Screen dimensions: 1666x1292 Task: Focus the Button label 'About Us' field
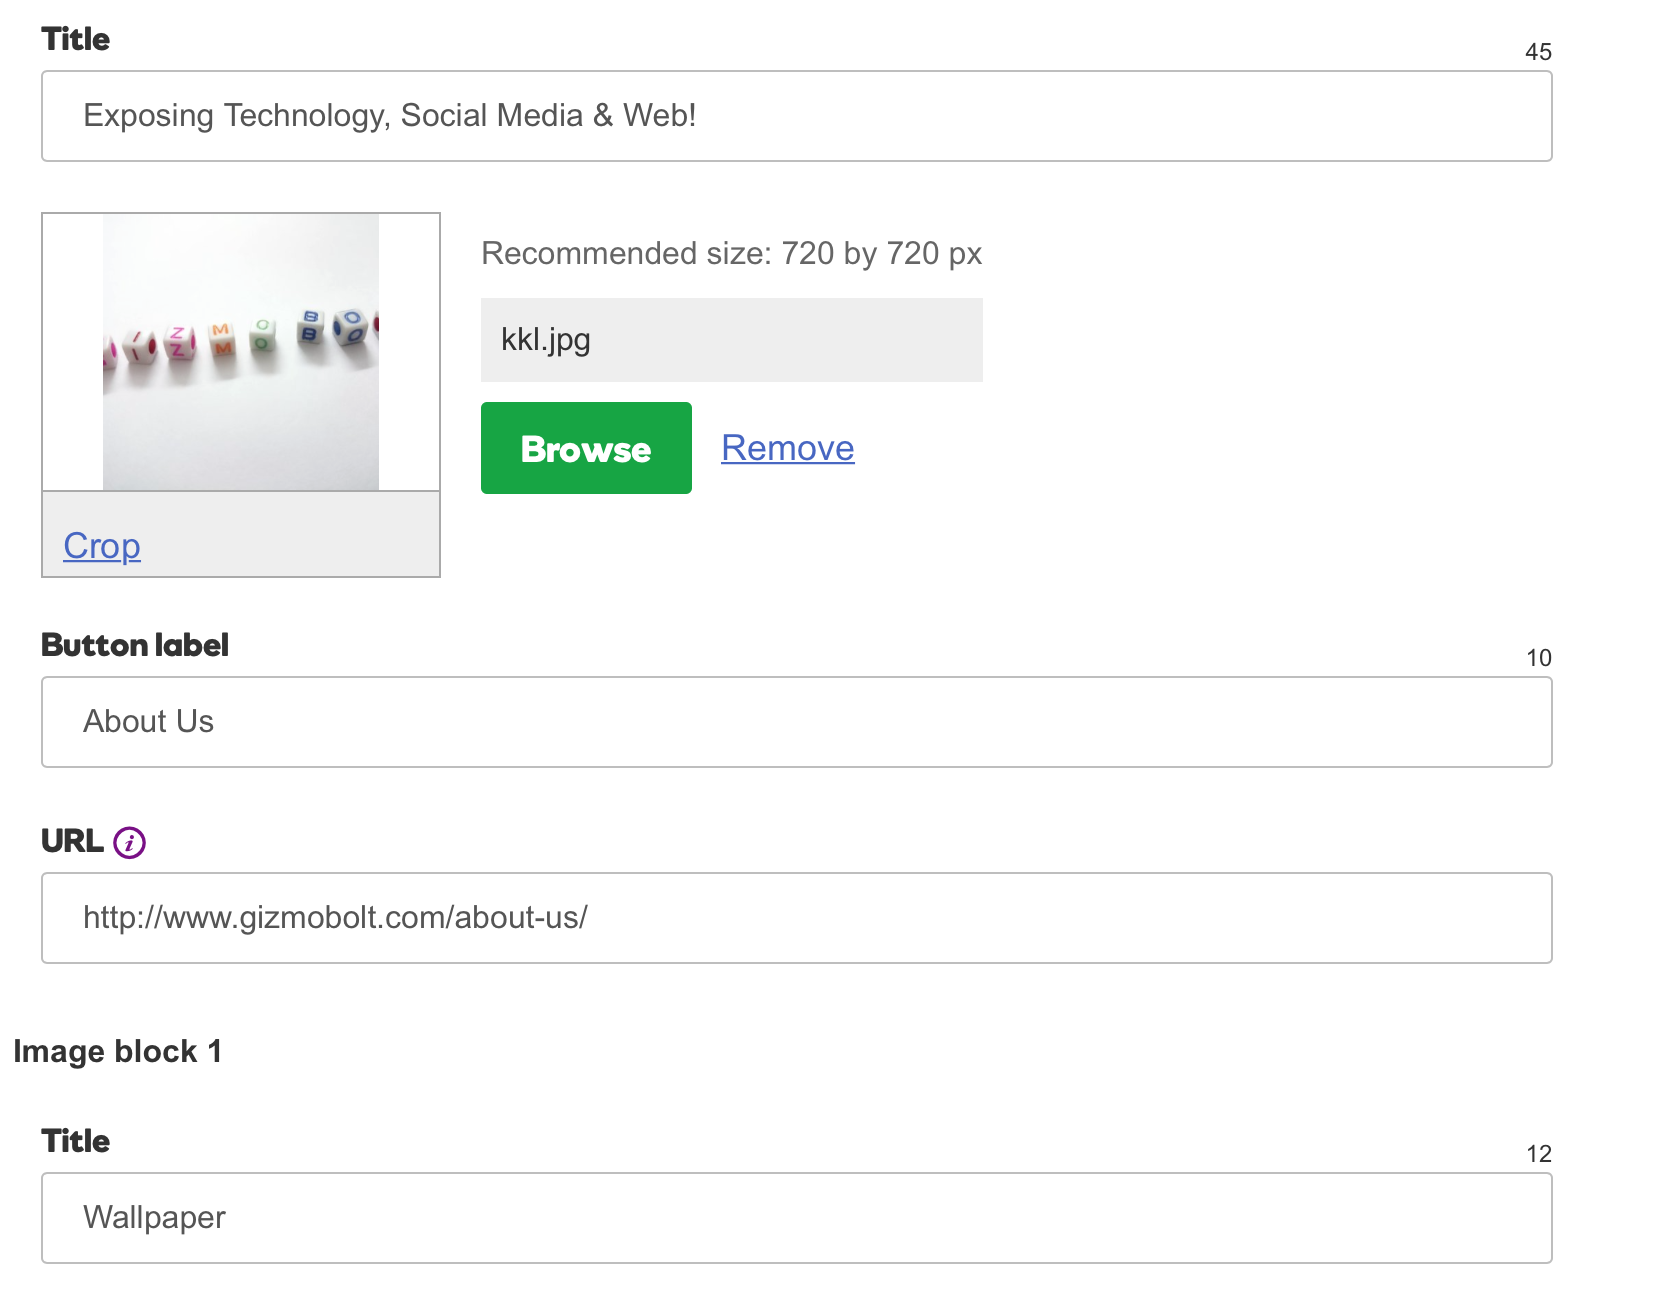797,722
